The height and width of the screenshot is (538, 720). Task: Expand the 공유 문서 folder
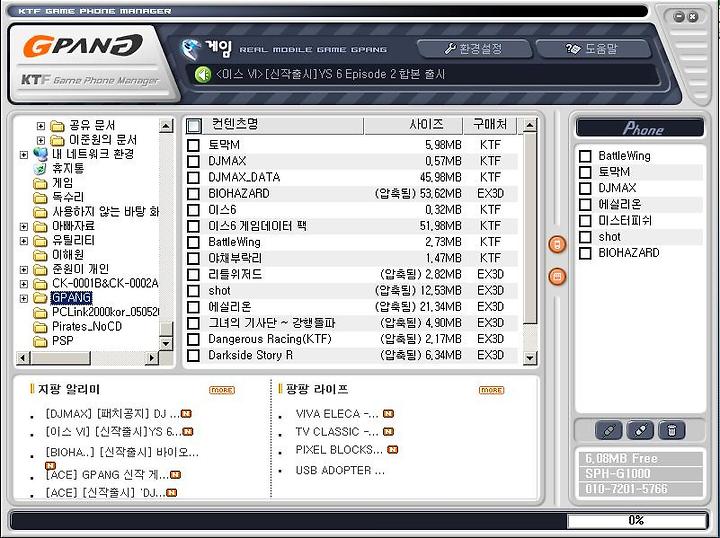[41, 126]
